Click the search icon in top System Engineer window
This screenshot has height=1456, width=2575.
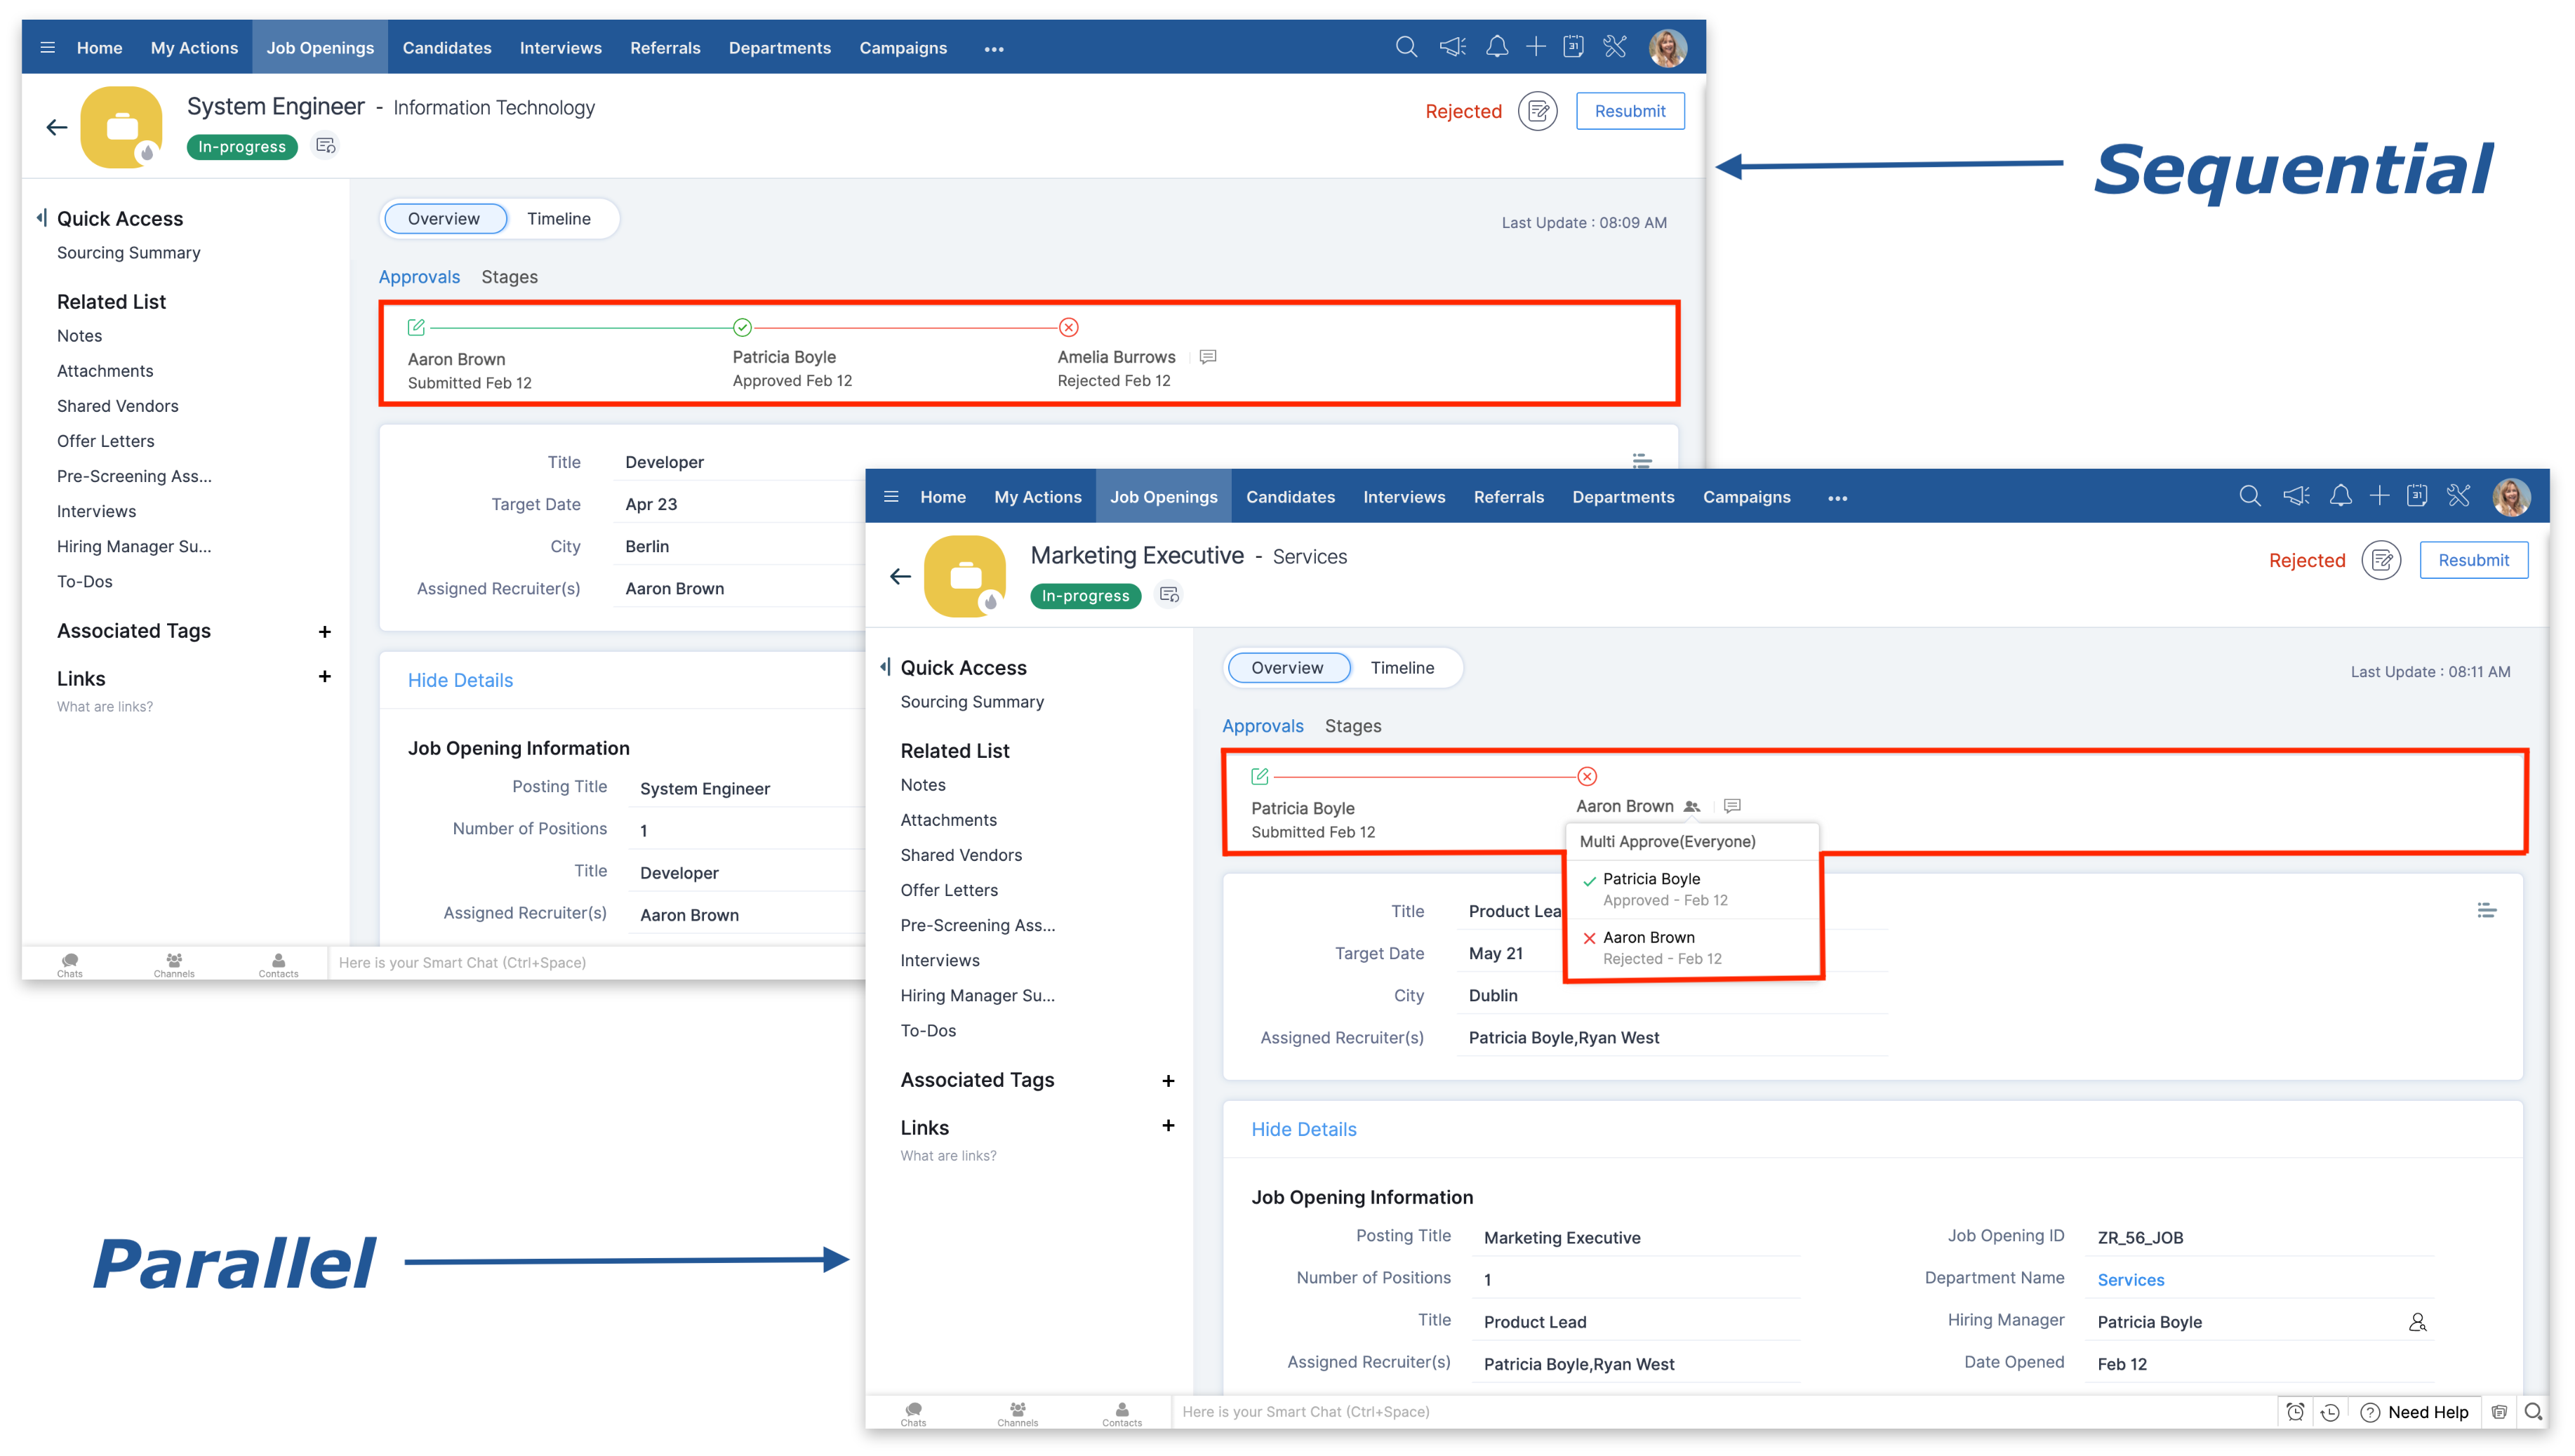pyautogui.click(x=1406, y=47)
